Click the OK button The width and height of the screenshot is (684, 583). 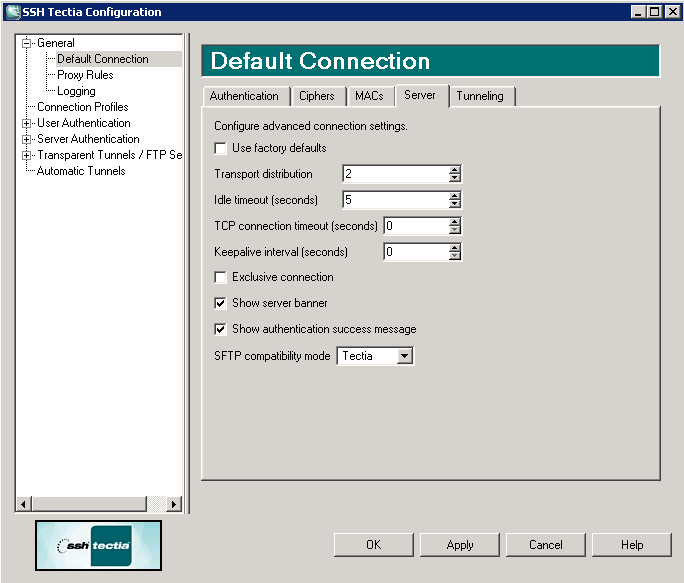pos(373,545)
